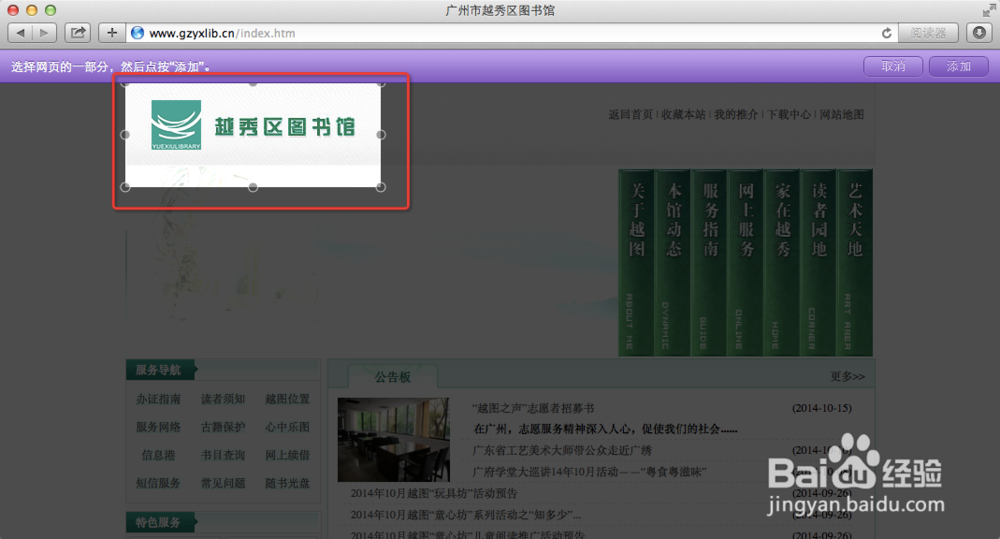This screenshot has width=1000, height=539.
Task: Open the 常见问题 service link
Action: (x=223, y=483)
